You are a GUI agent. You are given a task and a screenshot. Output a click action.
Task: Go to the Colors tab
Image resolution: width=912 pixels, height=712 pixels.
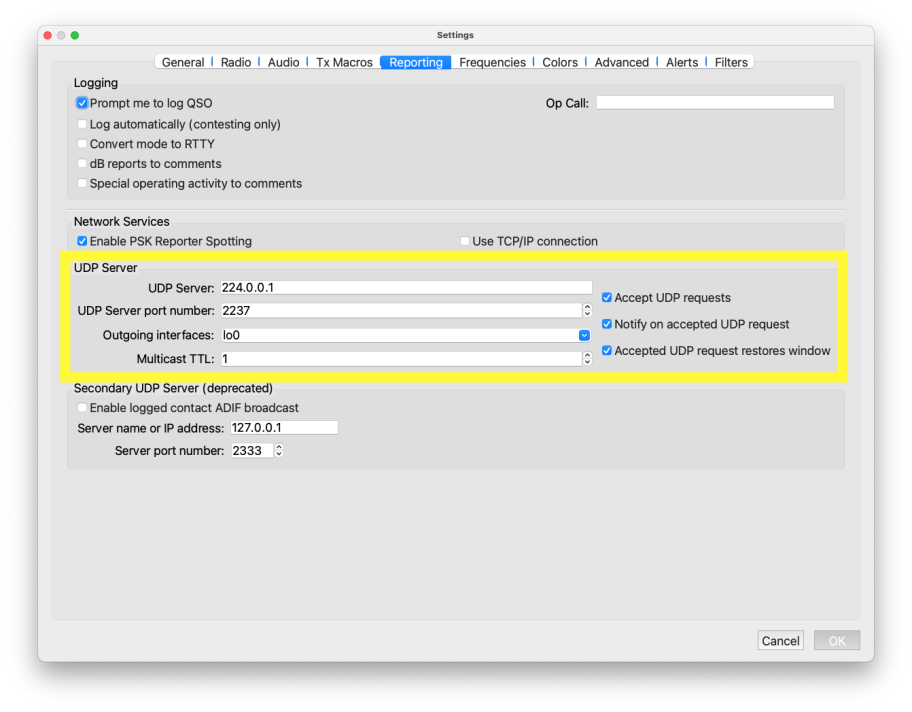[x=560, y=62]
